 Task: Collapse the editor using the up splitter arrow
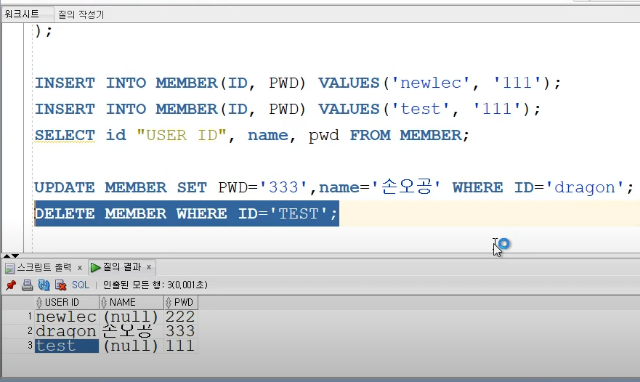[x=7, y=256]
